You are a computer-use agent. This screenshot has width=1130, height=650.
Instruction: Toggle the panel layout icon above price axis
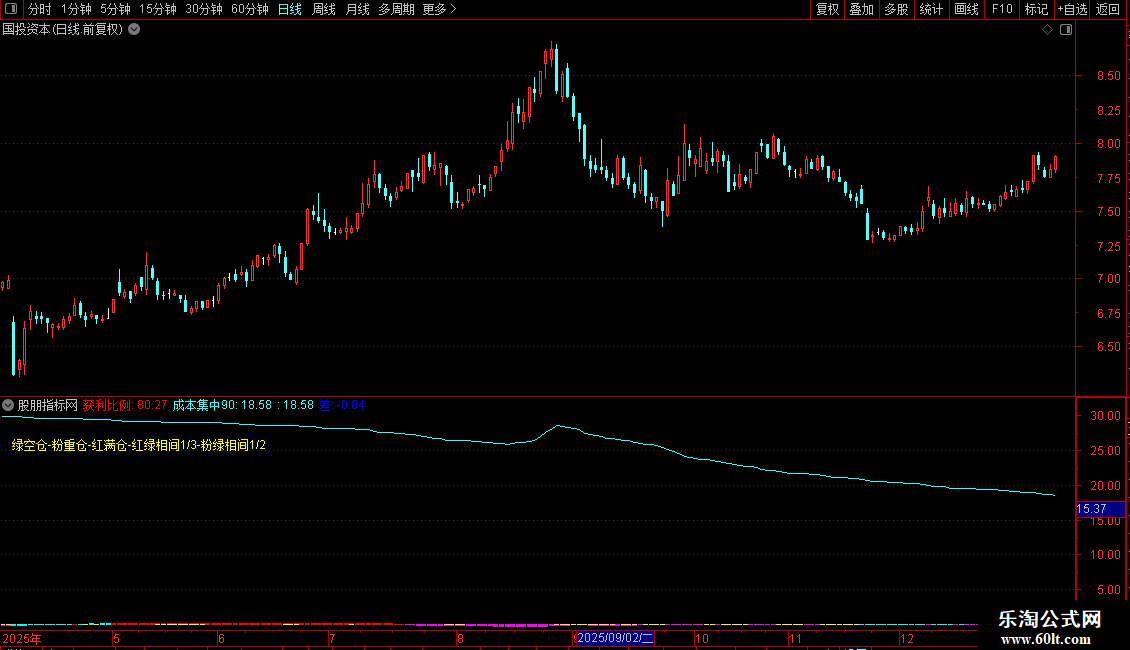pos(1066,30)
